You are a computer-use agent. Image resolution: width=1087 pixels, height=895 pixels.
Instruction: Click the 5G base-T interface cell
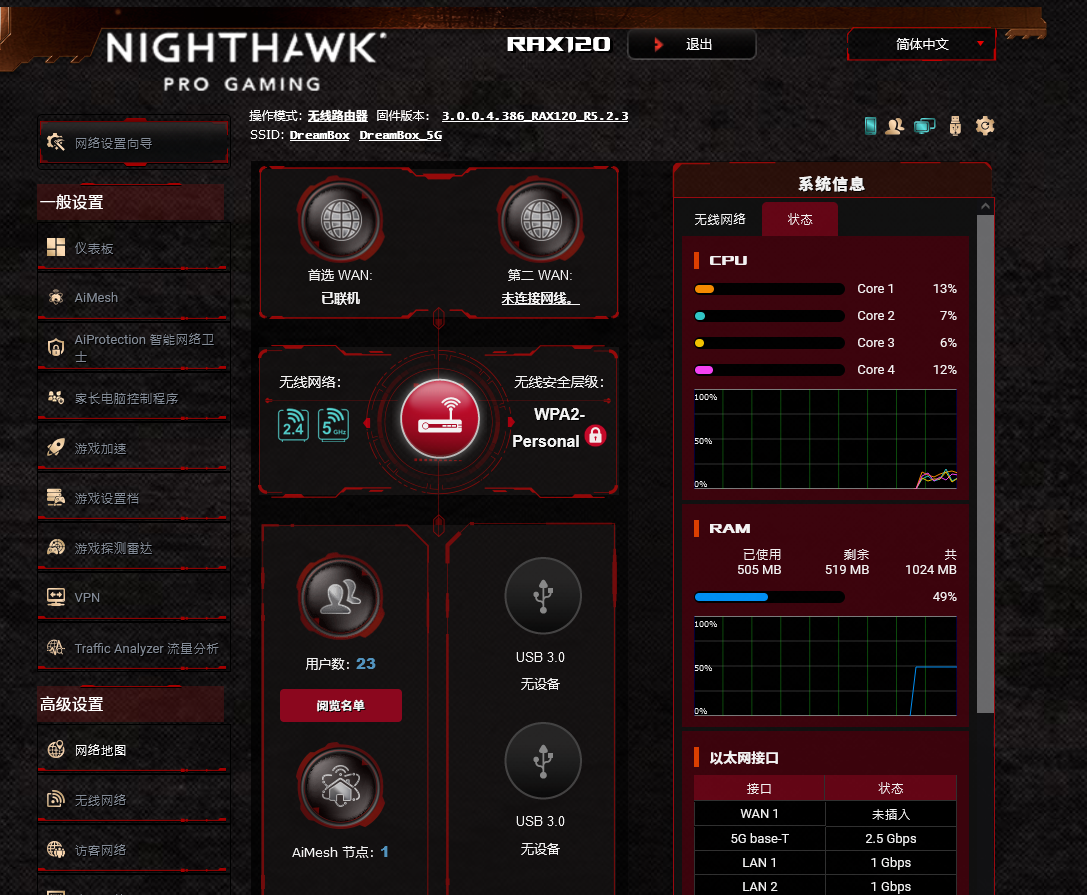click(759, 838)
